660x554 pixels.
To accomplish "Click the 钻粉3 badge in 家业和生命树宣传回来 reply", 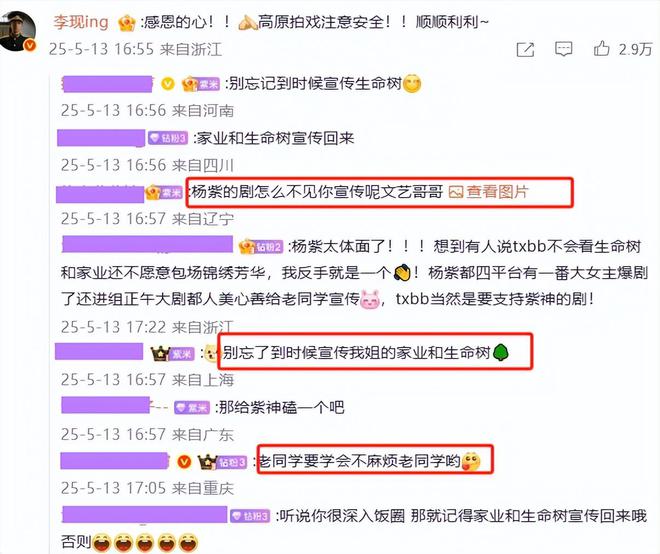I will [x=168, y=138].
